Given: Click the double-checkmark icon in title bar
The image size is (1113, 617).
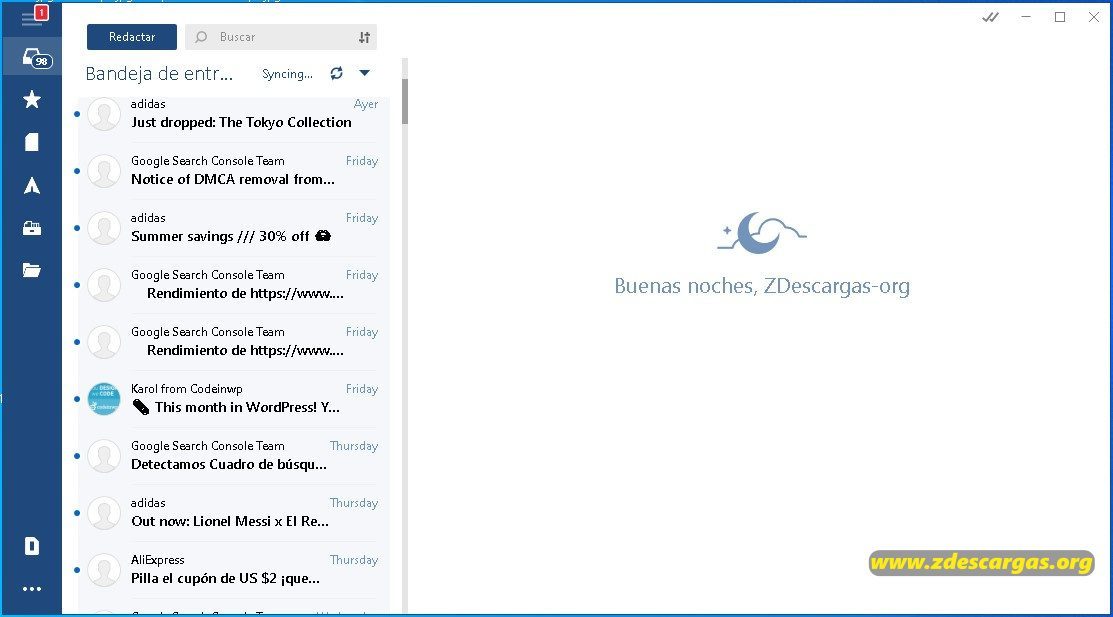Looking at the screenshot, I should tap(990, 18).
